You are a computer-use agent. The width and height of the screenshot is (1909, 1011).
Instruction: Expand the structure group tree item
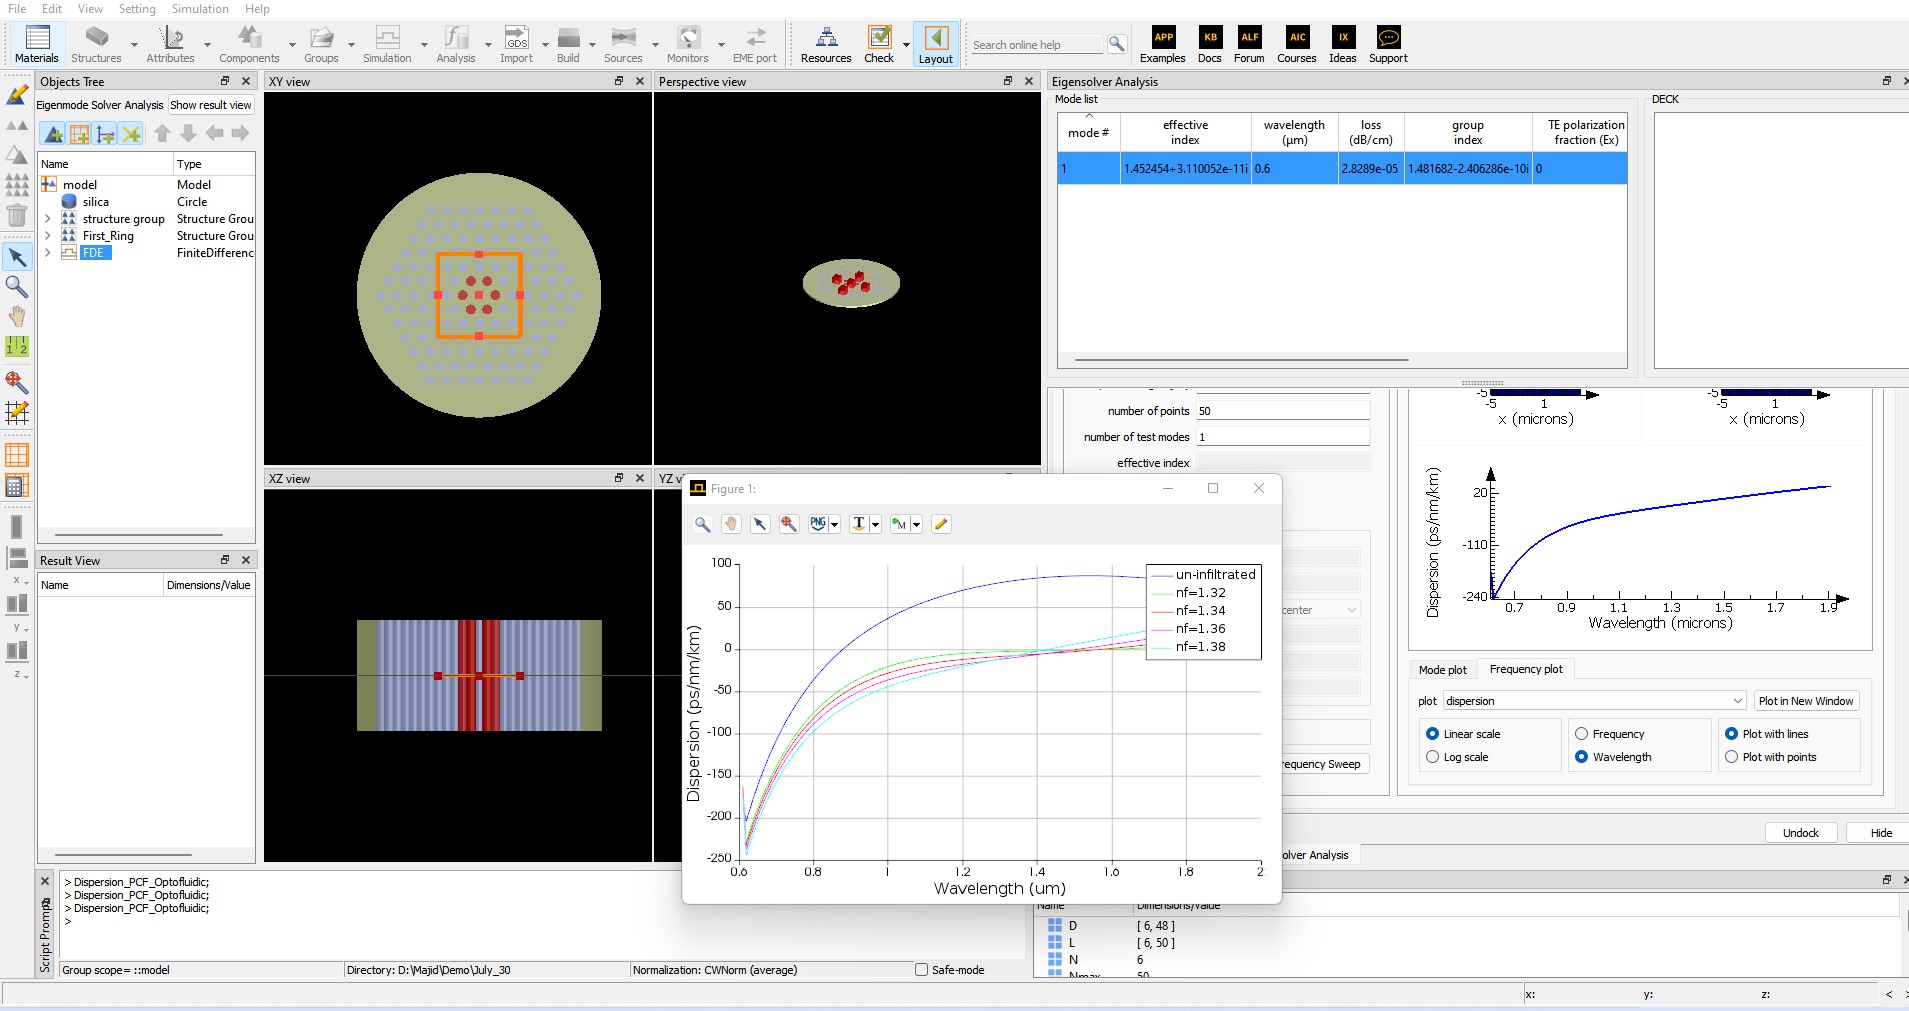pyautogui.click(x=47, y=219)
